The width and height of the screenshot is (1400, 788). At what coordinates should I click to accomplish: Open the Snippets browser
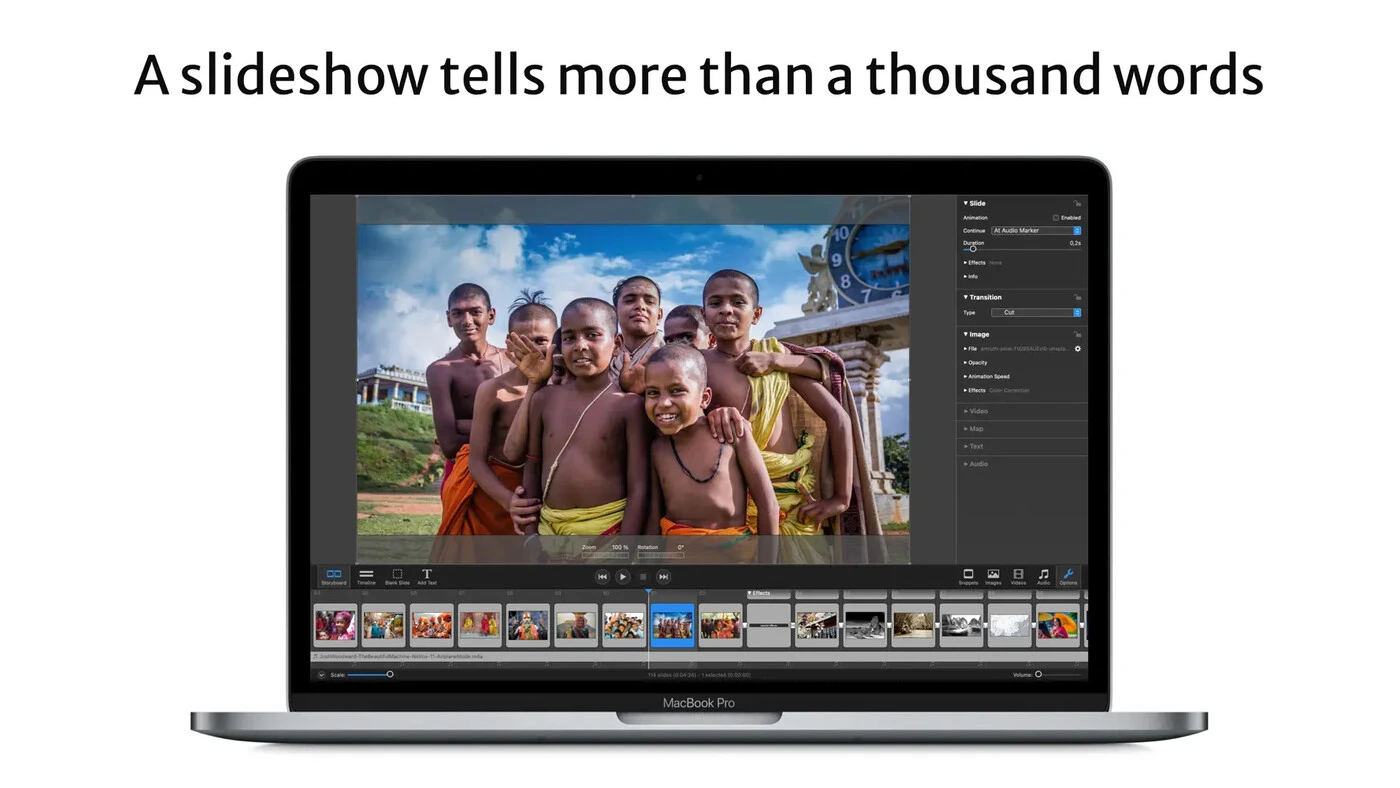coord(968,577)
